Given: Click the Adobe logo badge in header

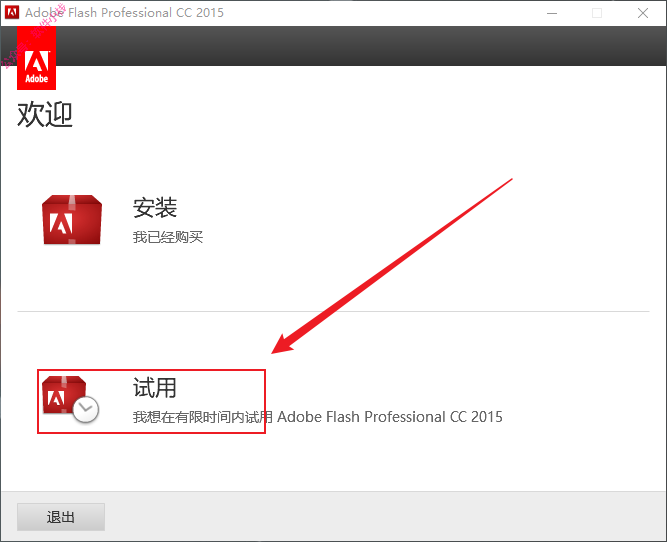Looking at the screenshot, I should [37, 58].
